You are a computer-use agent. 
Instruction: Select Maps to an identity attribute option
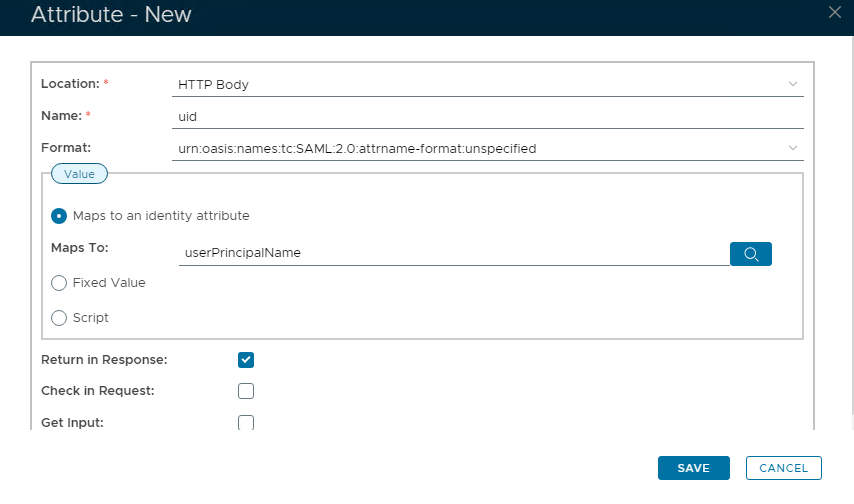(59, 216)
